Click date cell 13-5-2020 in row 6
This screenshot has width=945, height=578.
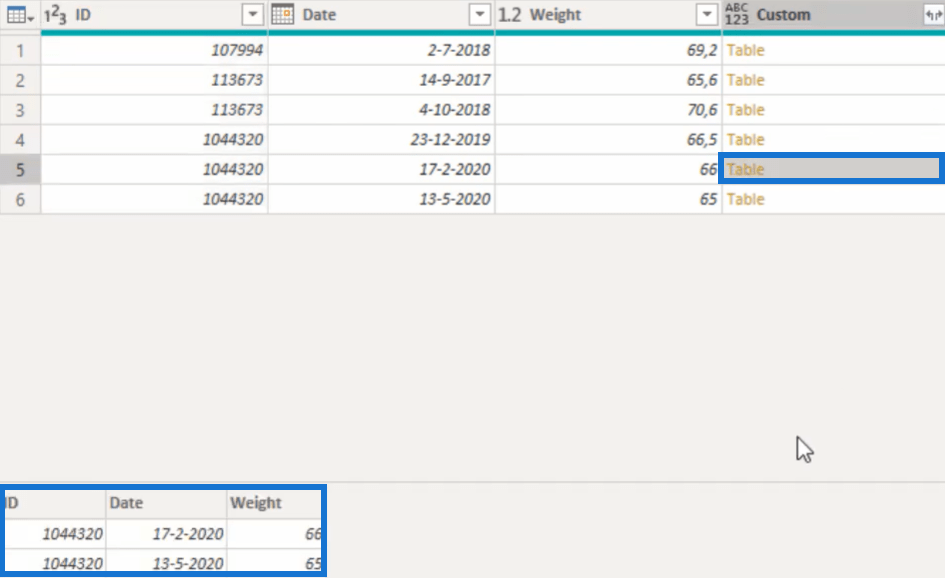click(381, 199)
